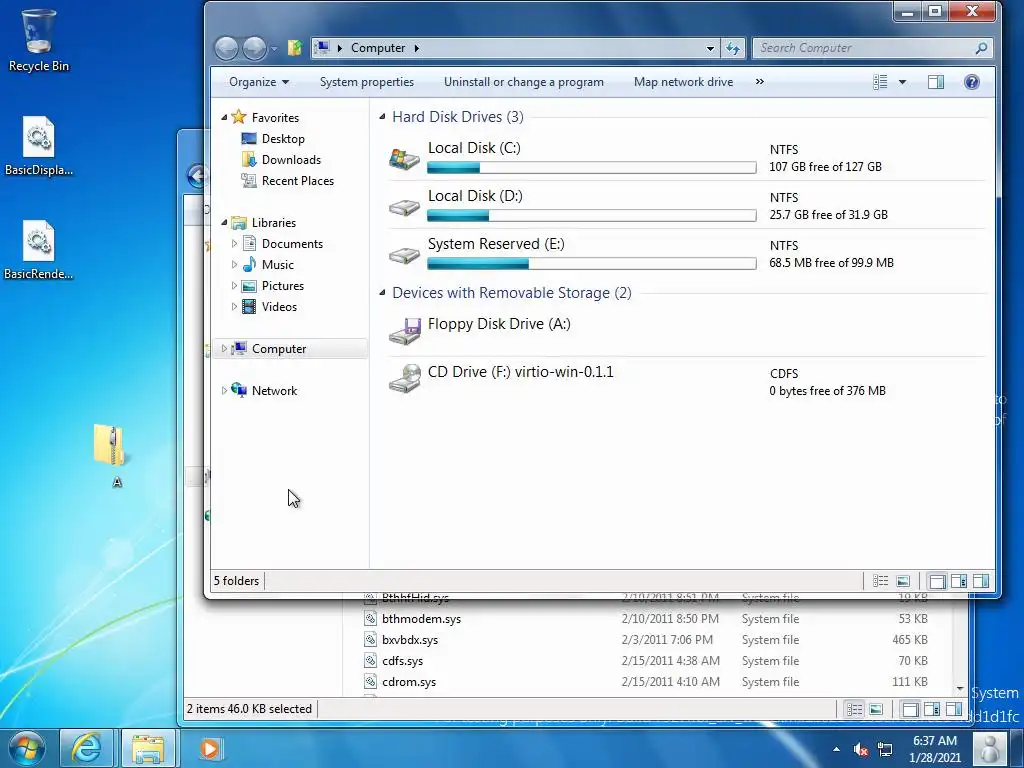The height and width of the screenshot is (768, 1024).
Task: Expand the Computer tree node
Action: (224, 349)
